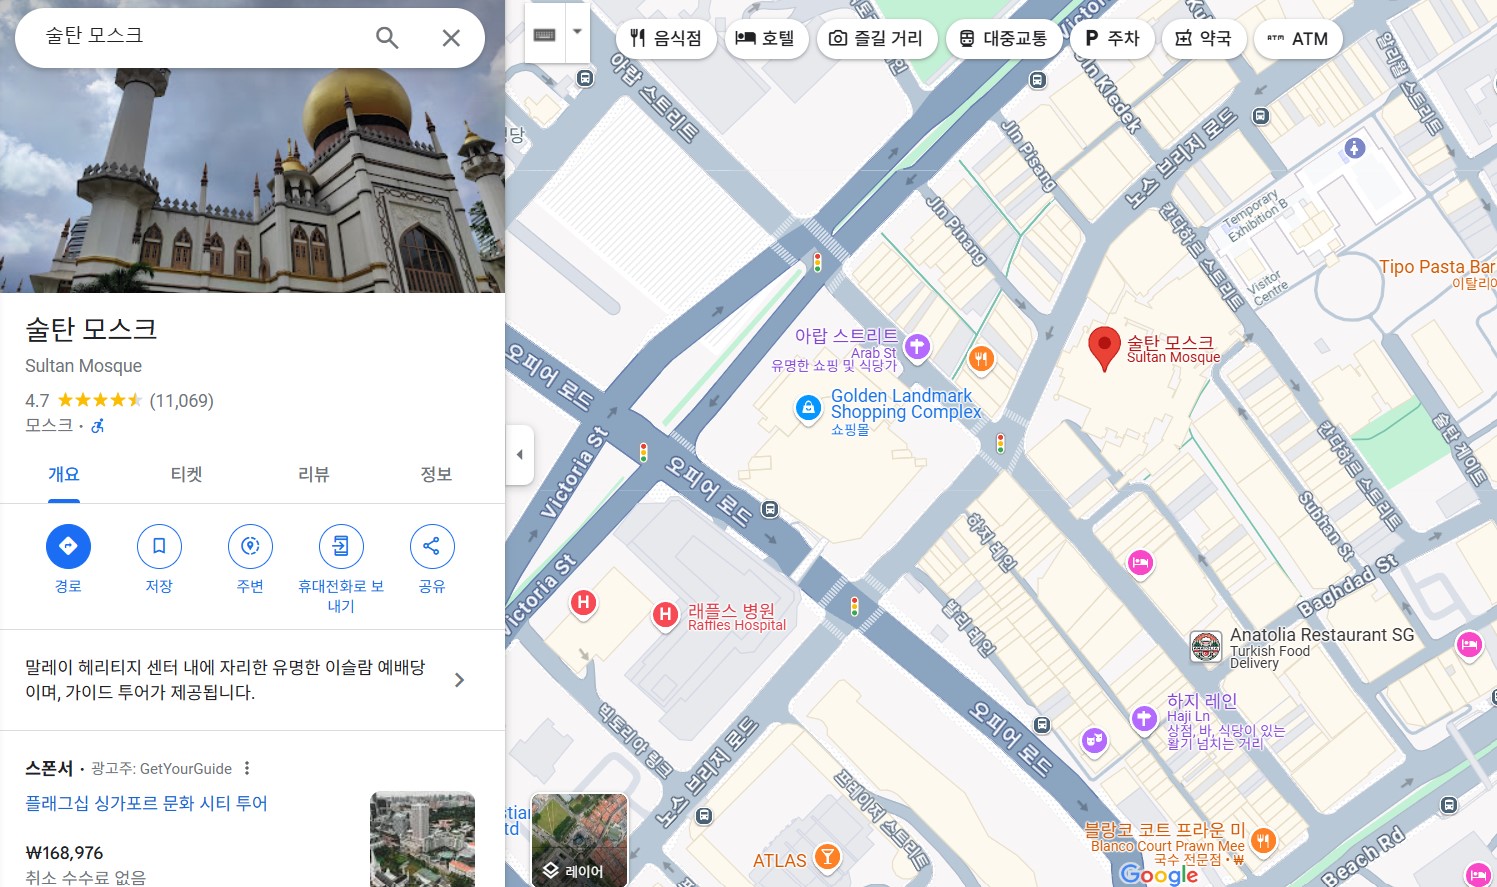Click the ₩168,976 tour price
Screen dimensions: 1497x887
pyautogui.click(x=64, y=853)
